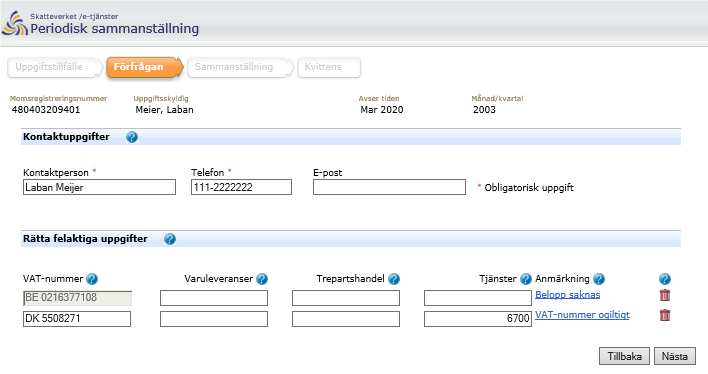Open the Belopp saknas remark link
Viewport: 708px width, 374px height.
(x=568, y=295)
